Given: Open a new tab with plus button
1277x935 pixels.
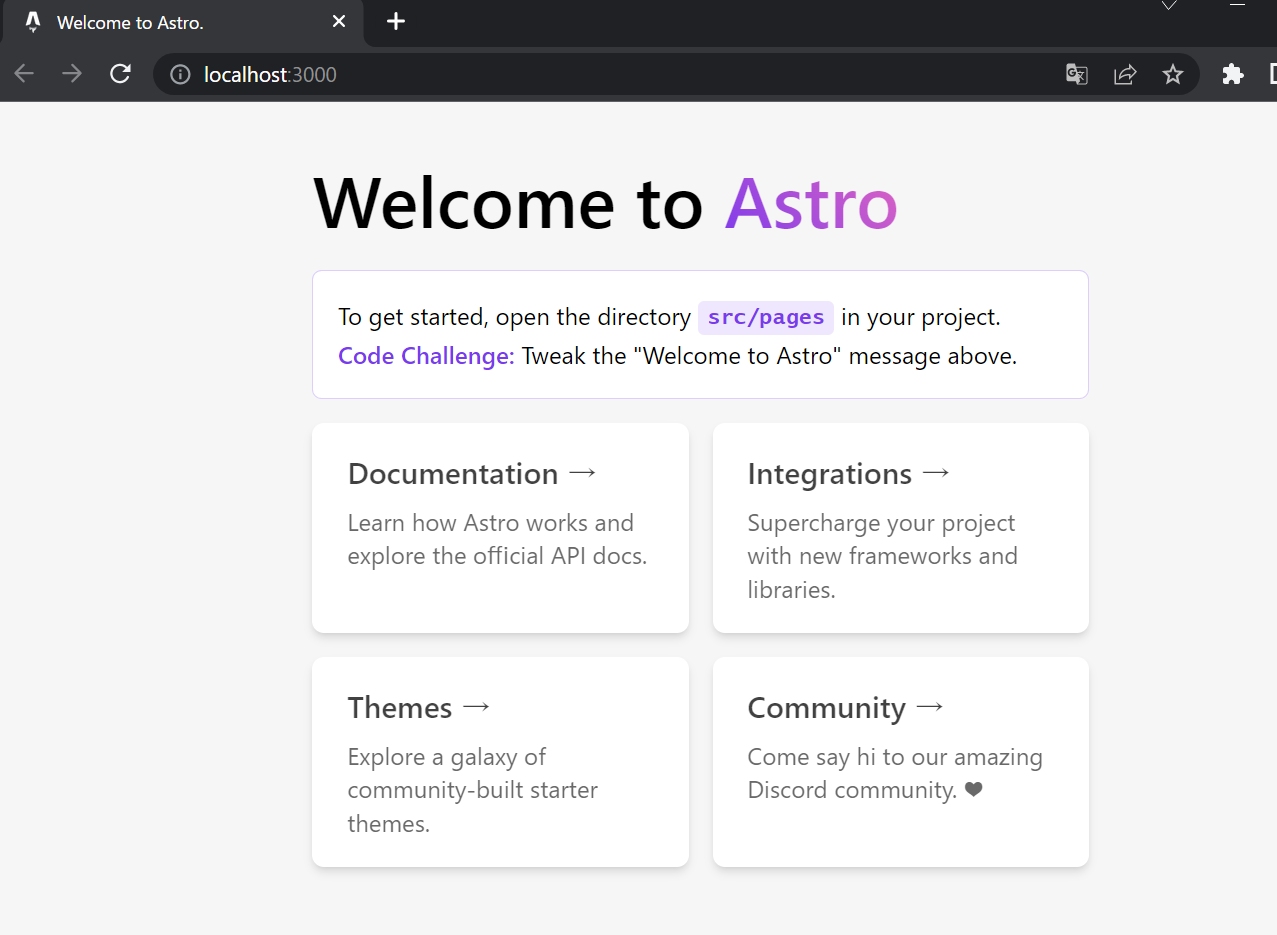Looking at the screenshot, I should click(396, 21).
